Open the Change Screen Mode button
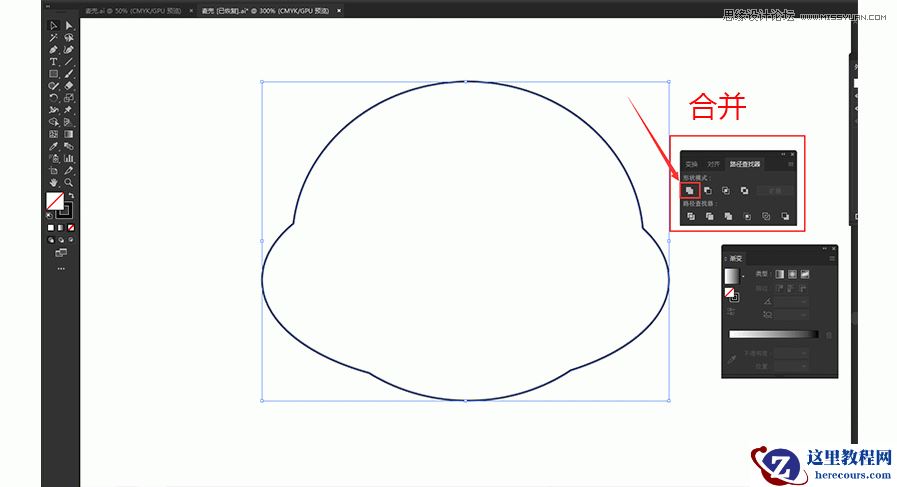This screenshot has width=897, height=487. coord(61,252)
